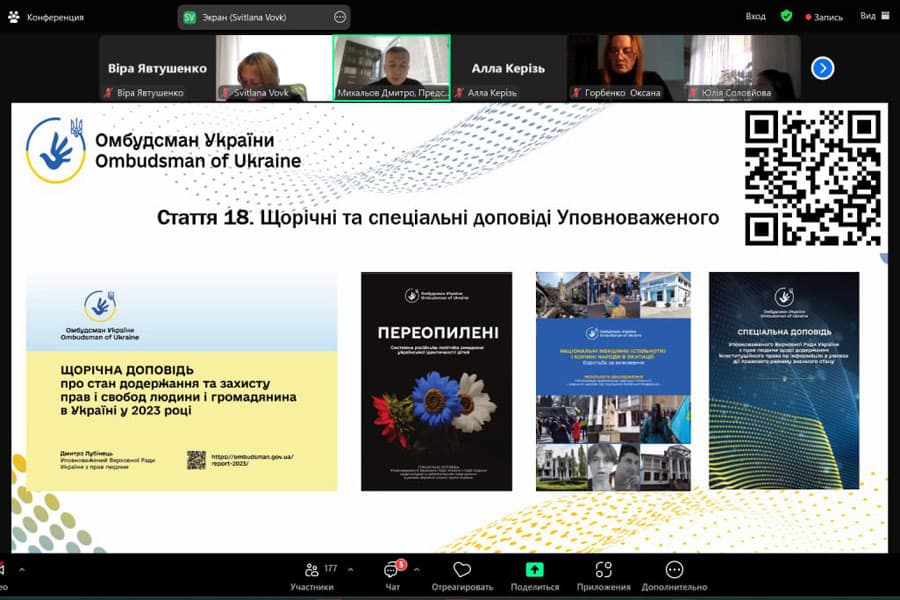Open the Apps button

tap(603, 576)
